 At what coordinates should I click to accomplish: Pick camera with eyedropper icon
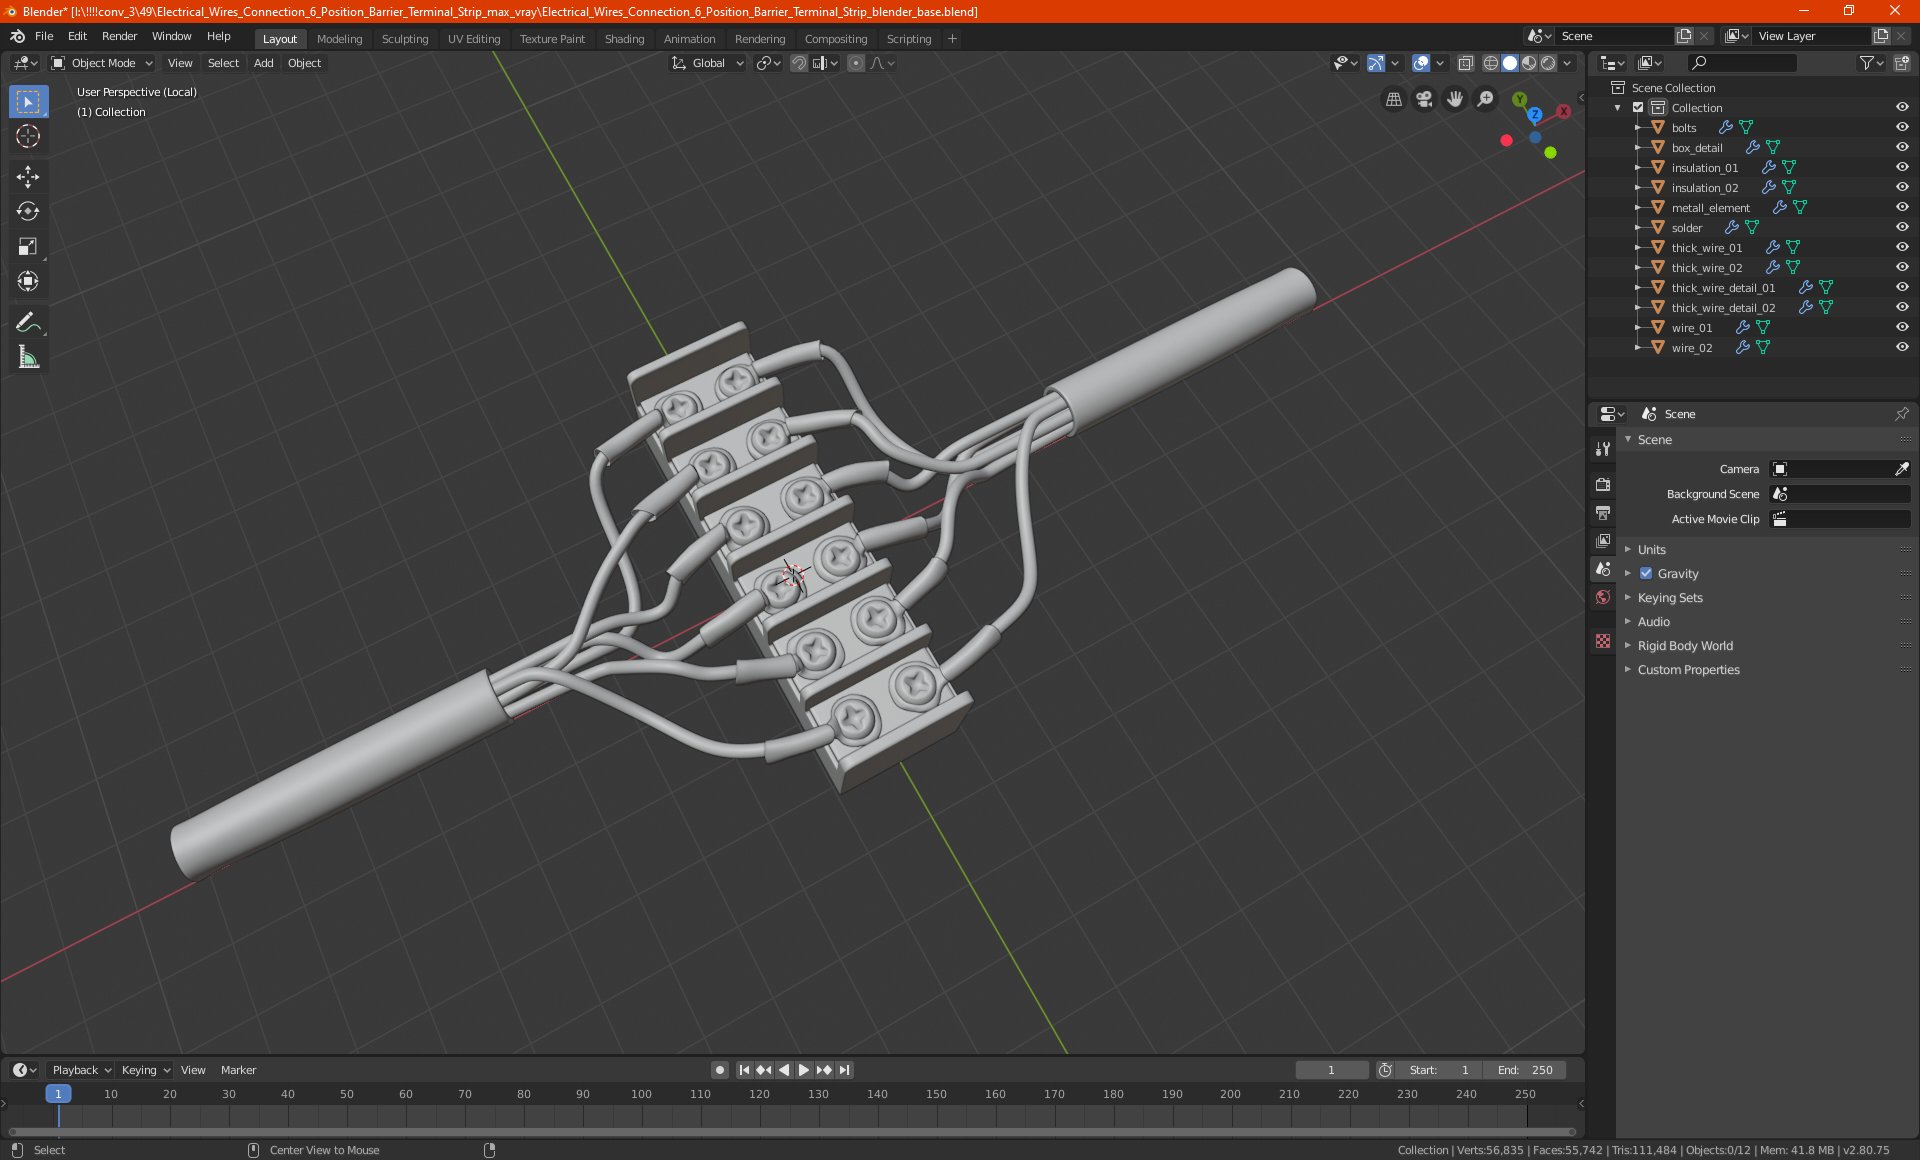point(1901,469)
